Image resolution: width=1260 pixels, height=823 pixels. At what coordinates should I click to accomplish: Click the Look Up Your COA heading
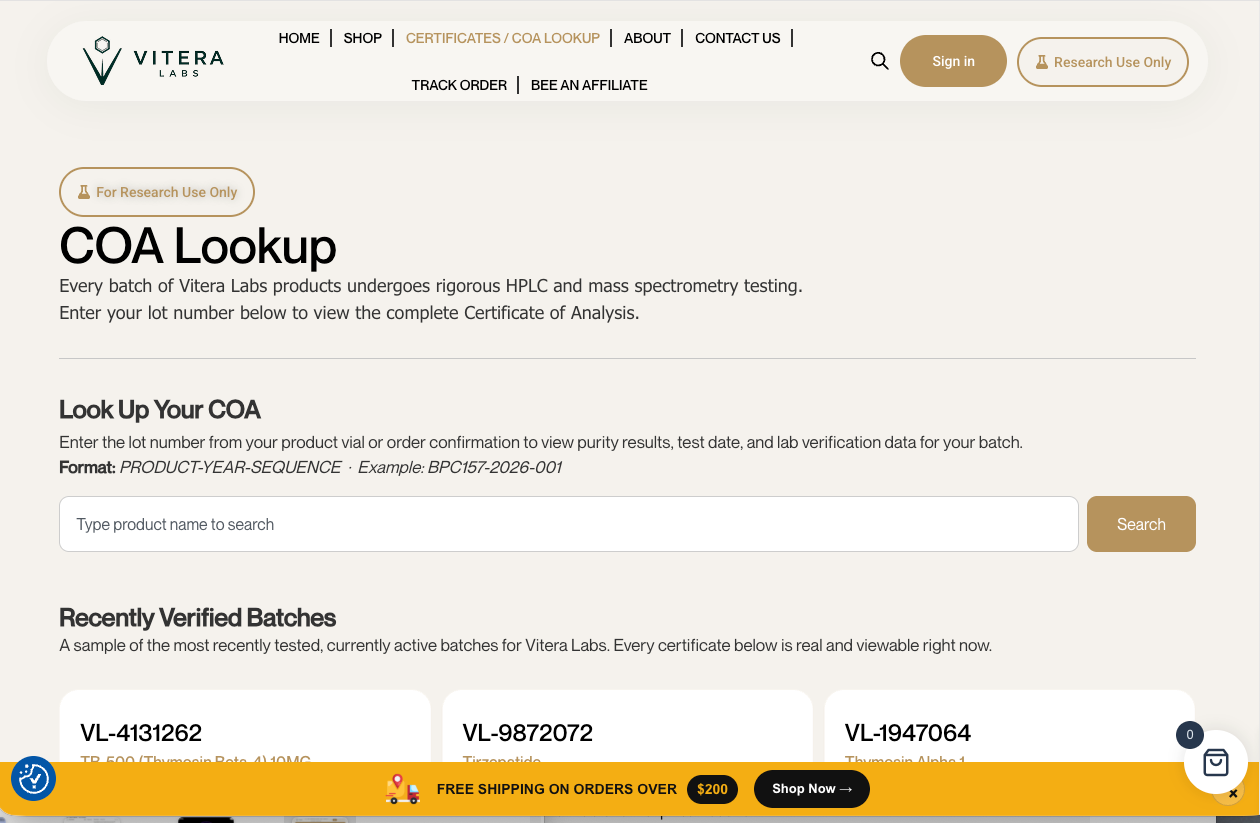[x=160, y=410]
